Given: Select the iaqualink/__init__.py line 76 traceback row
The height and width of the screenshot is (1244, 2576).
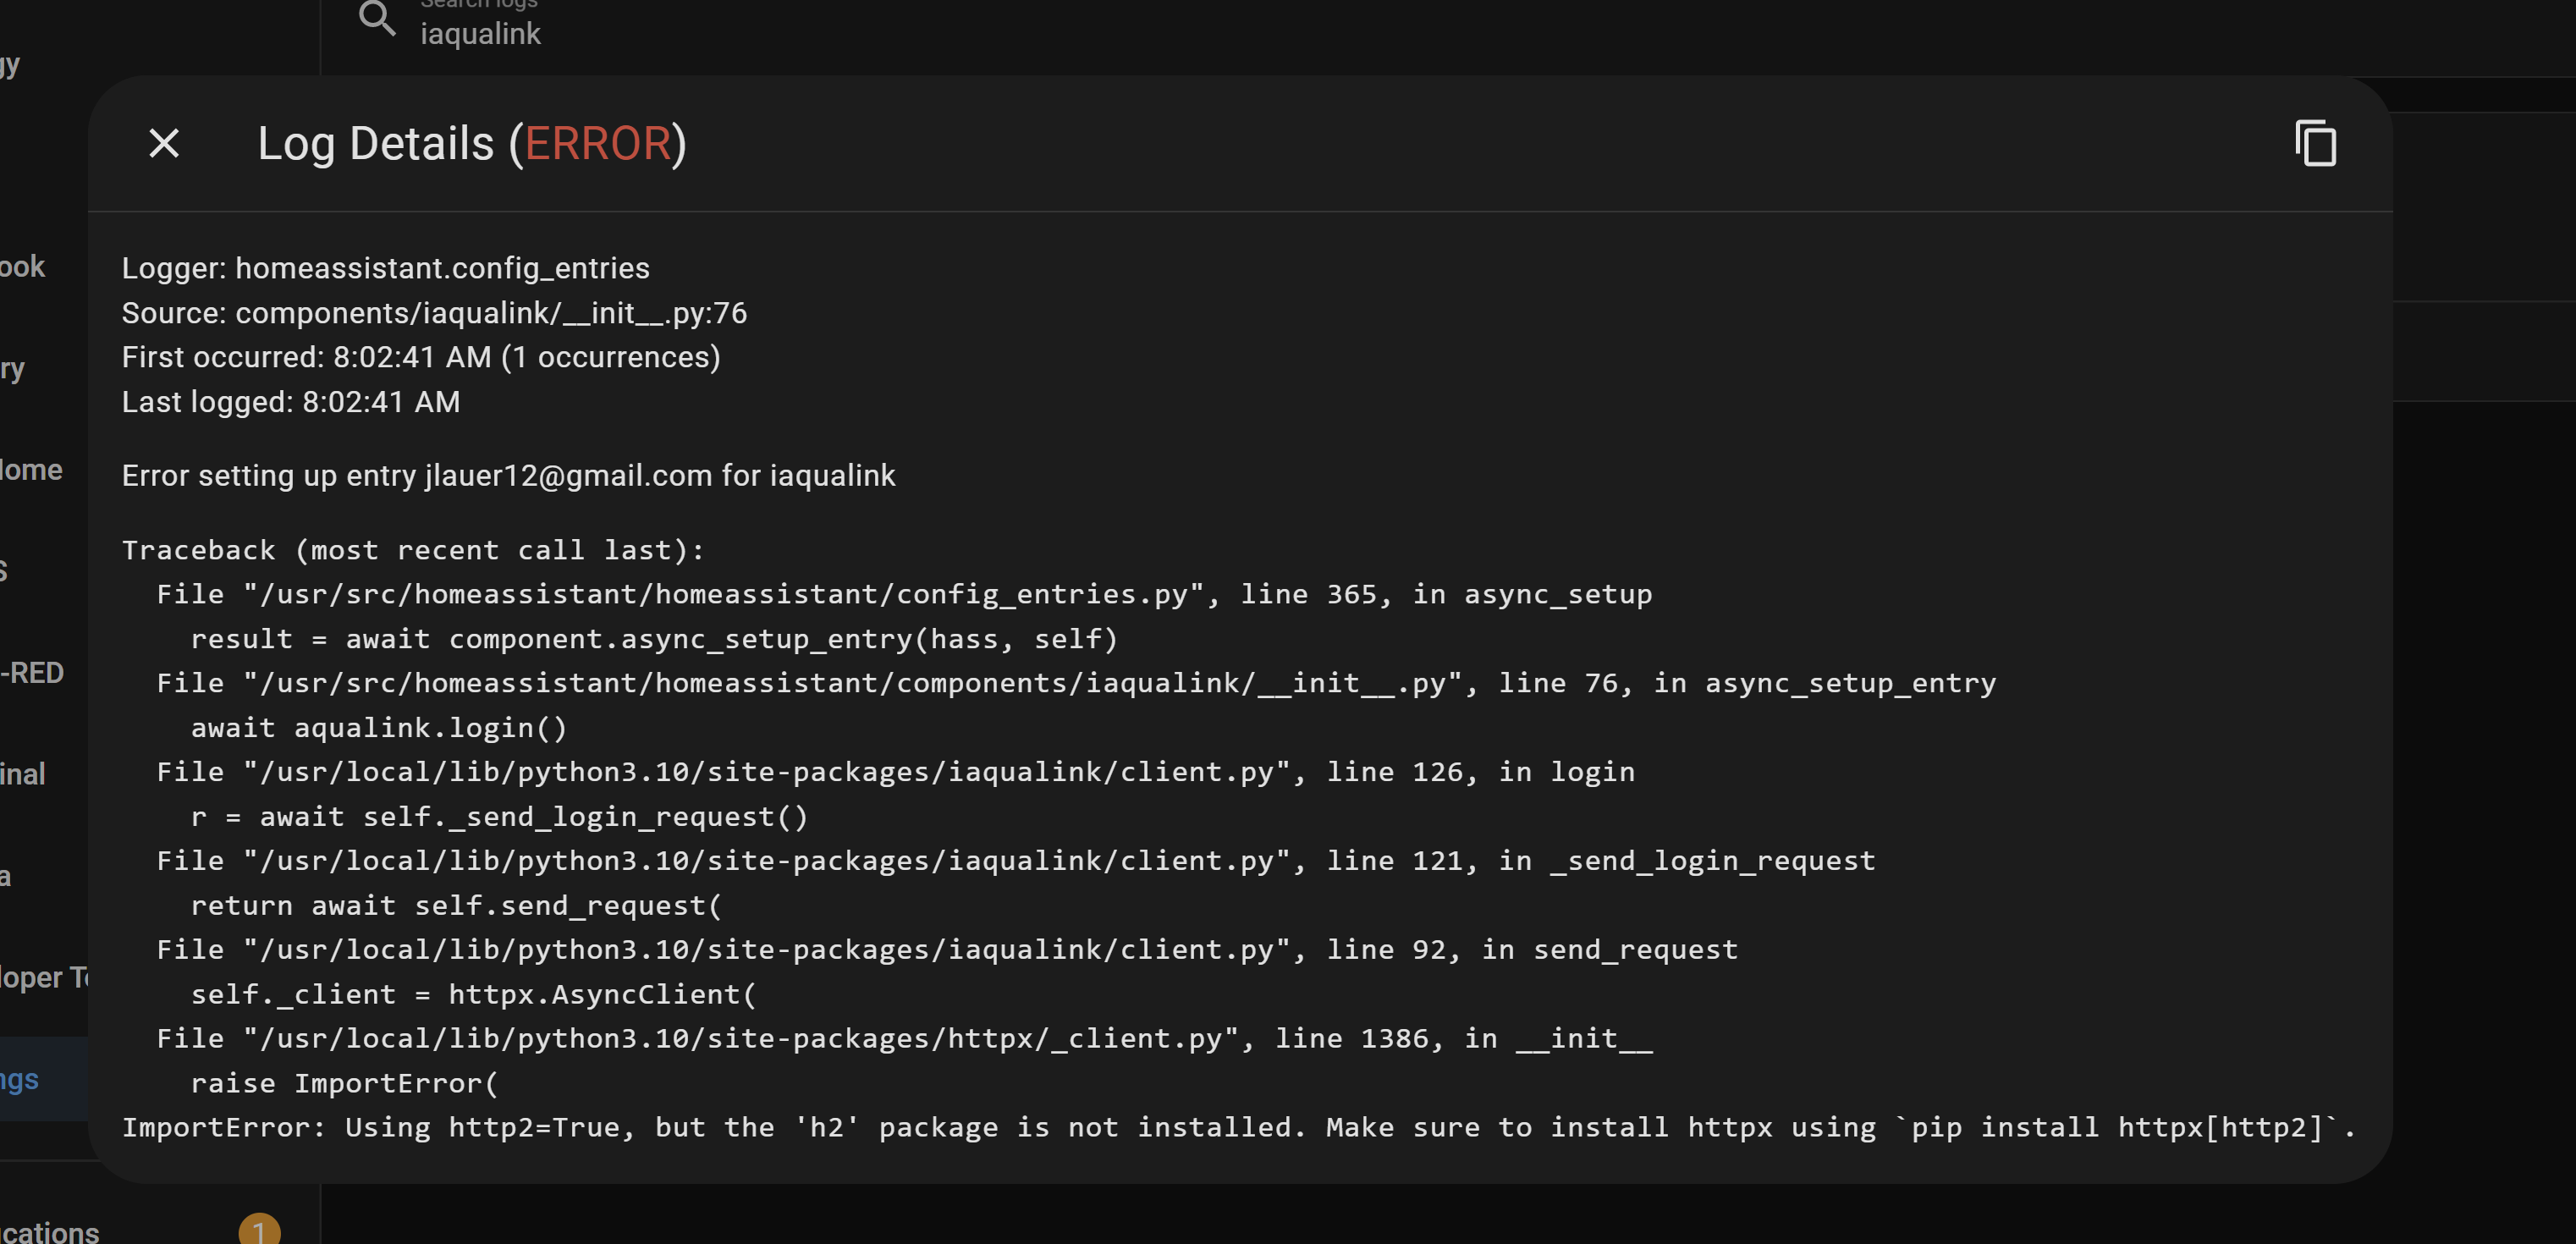Looking at the screenshot, I should [x=1076, y=683].
